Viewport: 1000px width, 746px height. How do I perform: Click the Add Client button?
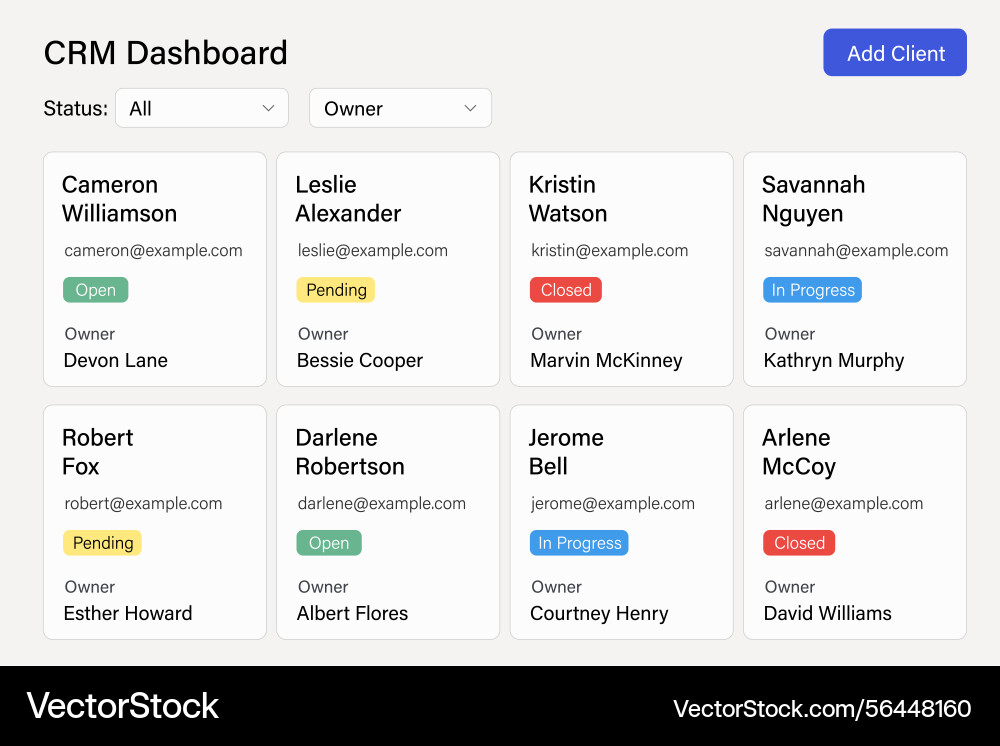tap(895, 52)
